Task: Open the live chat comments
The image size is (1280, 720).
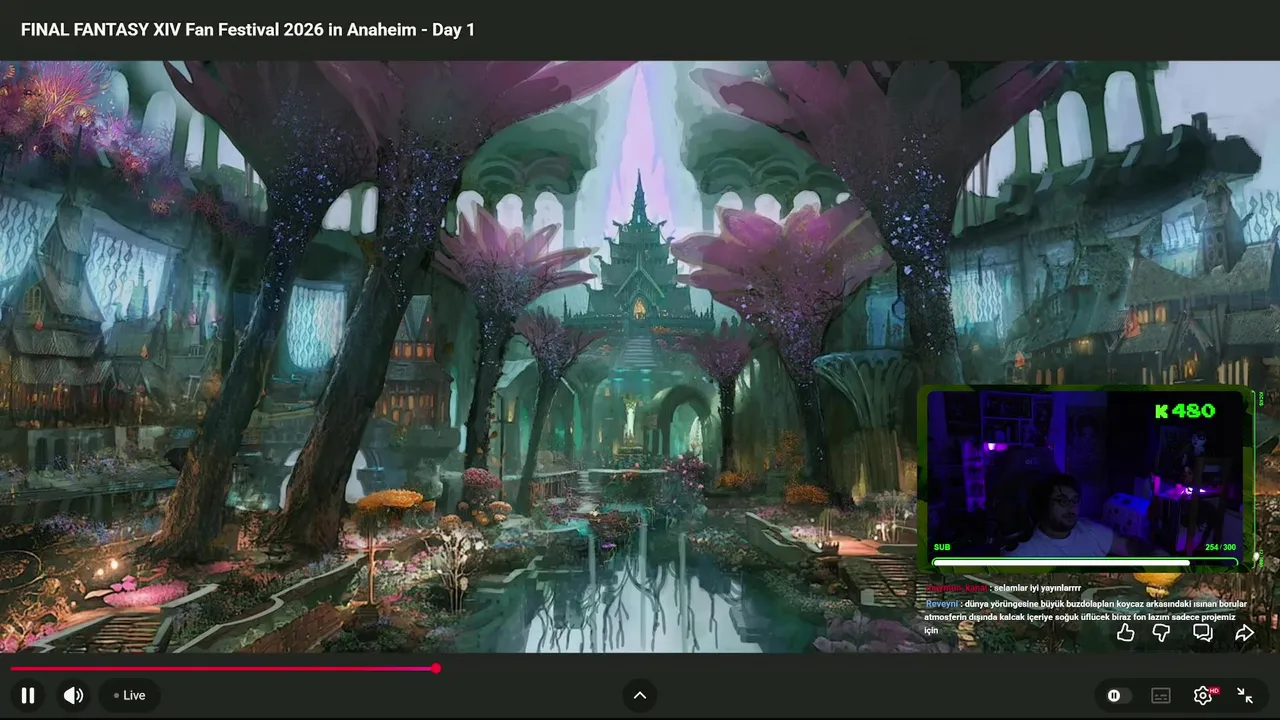Action: point(1203,632)
